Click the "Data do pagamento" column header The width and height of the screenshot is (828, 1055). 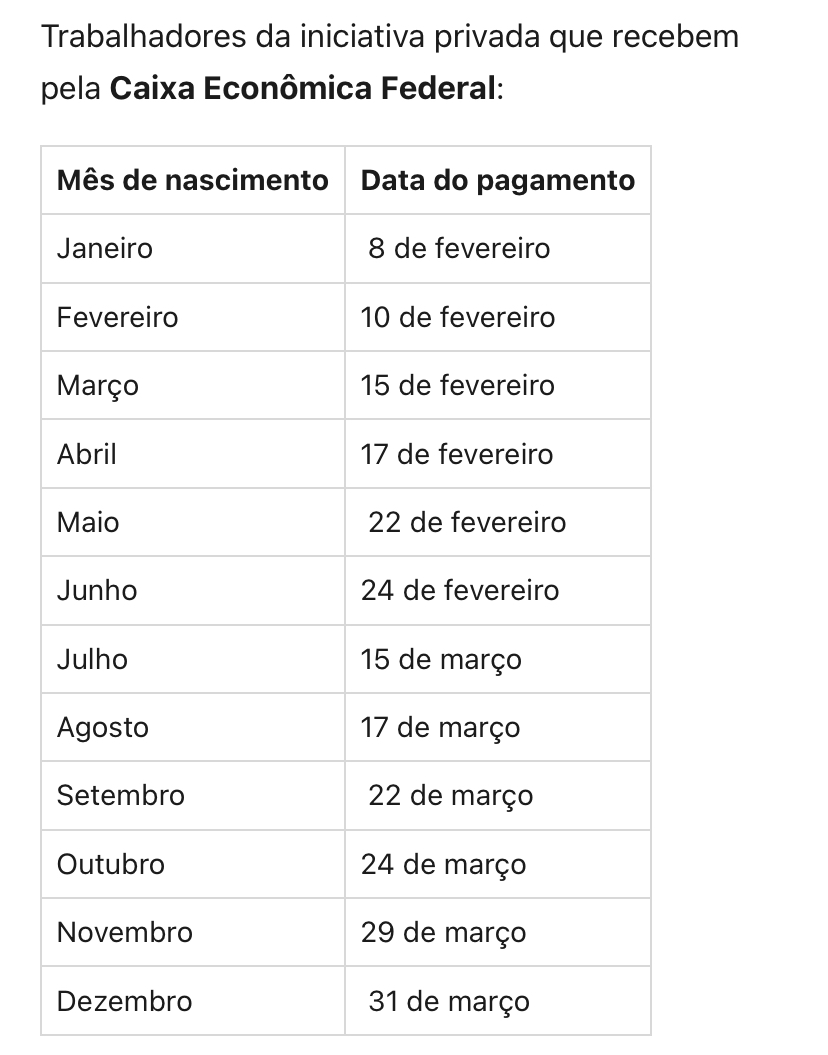pos(497,180)
